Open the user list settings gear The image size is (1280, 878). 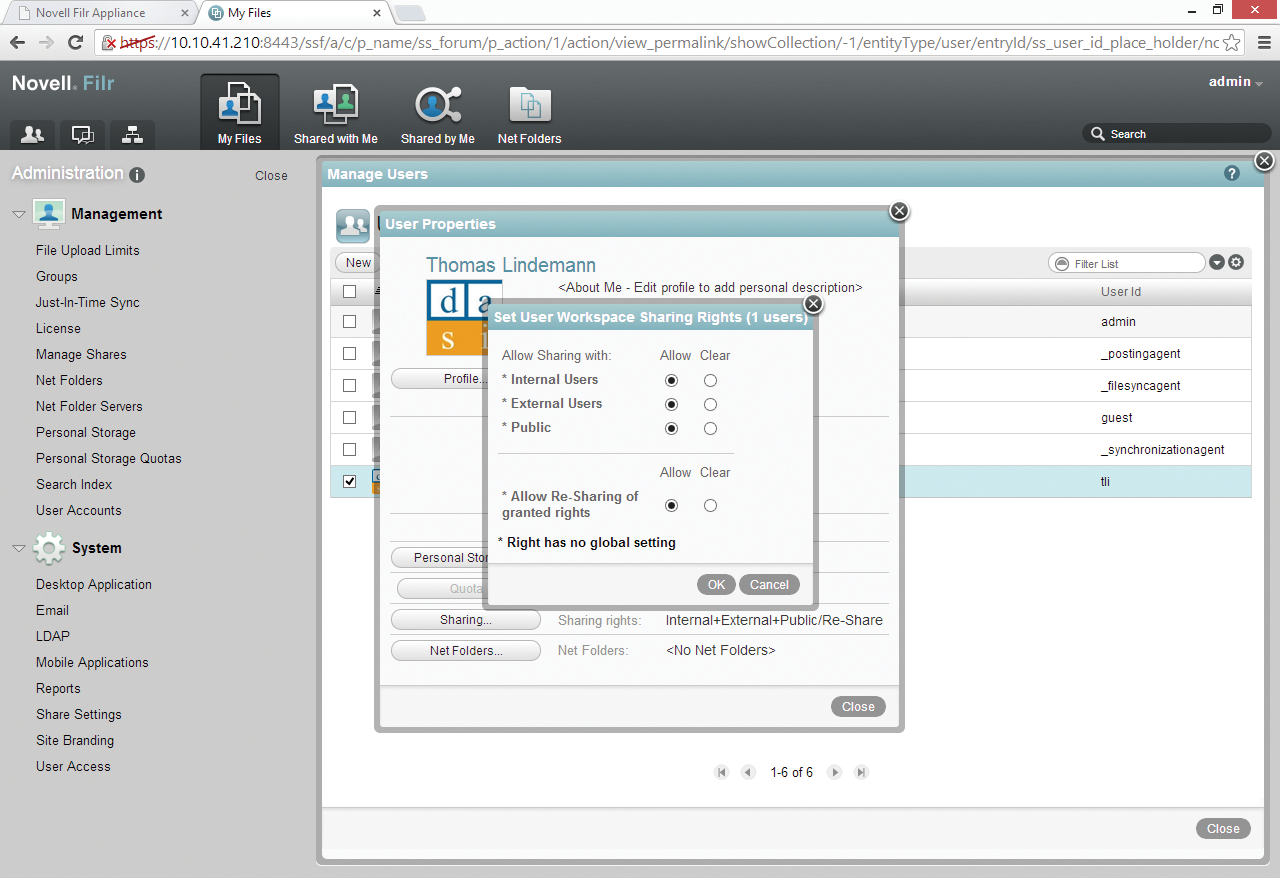1236,263
